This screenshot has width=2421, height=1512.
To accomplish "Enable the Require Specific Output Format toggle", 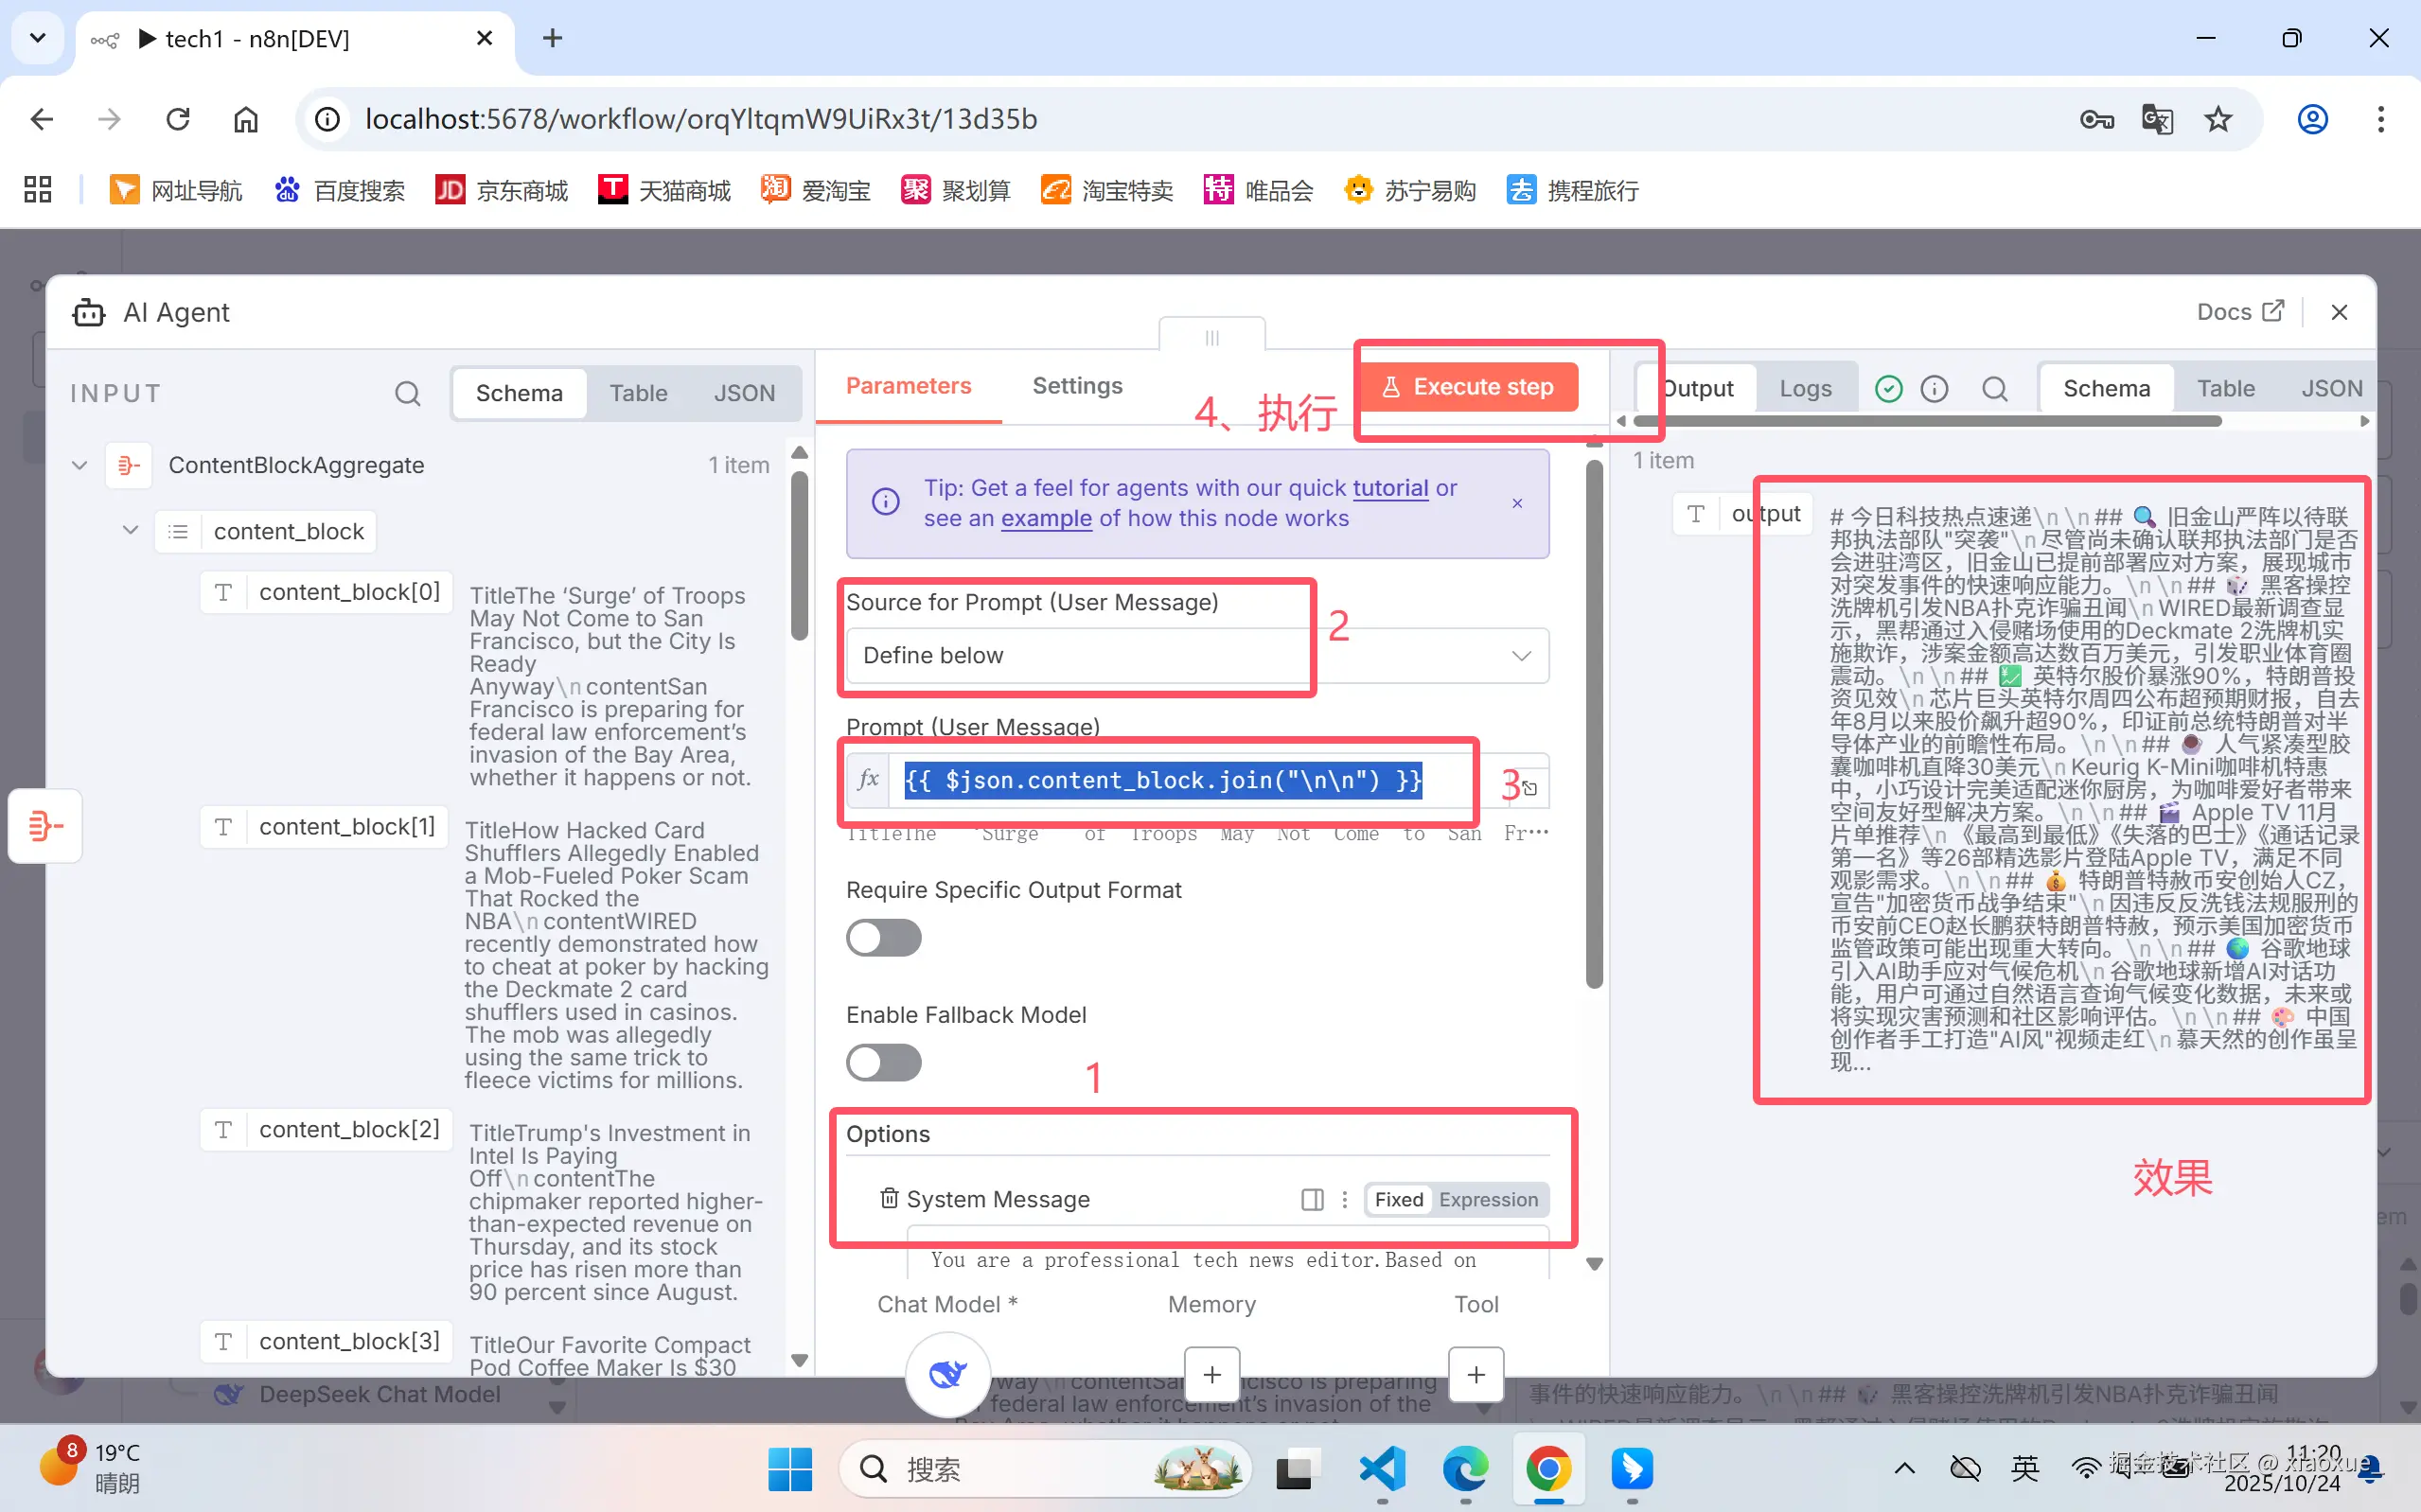I will 884,937.
